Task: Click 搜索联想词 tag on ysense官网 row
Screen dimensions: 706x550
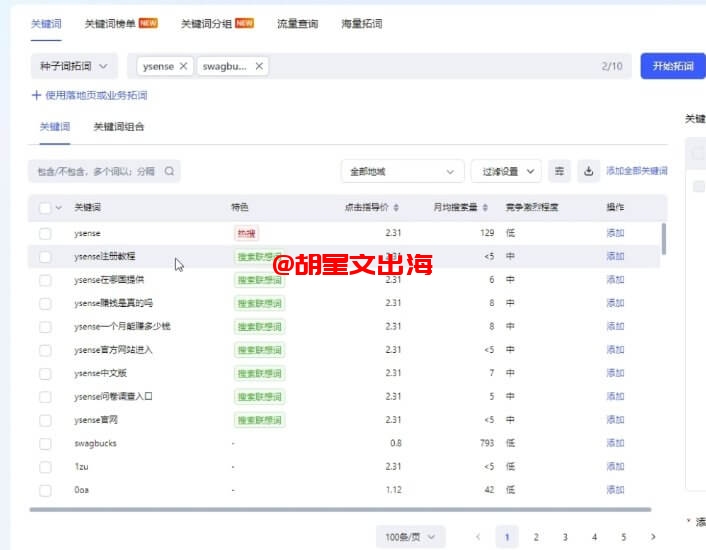Action: click(260, 420)
